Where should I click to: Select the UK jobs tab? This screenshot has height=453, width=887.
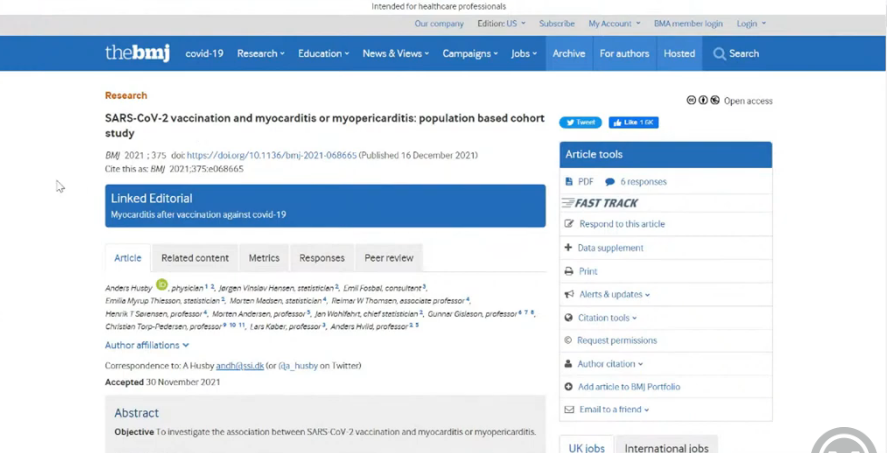(x=587, y=447)
